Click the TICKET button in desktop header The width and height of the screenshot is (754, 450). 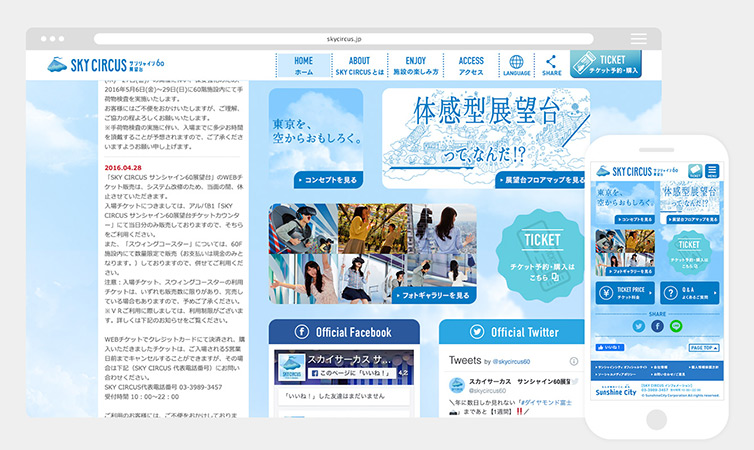pyautogui.click(x=606, y=64)
